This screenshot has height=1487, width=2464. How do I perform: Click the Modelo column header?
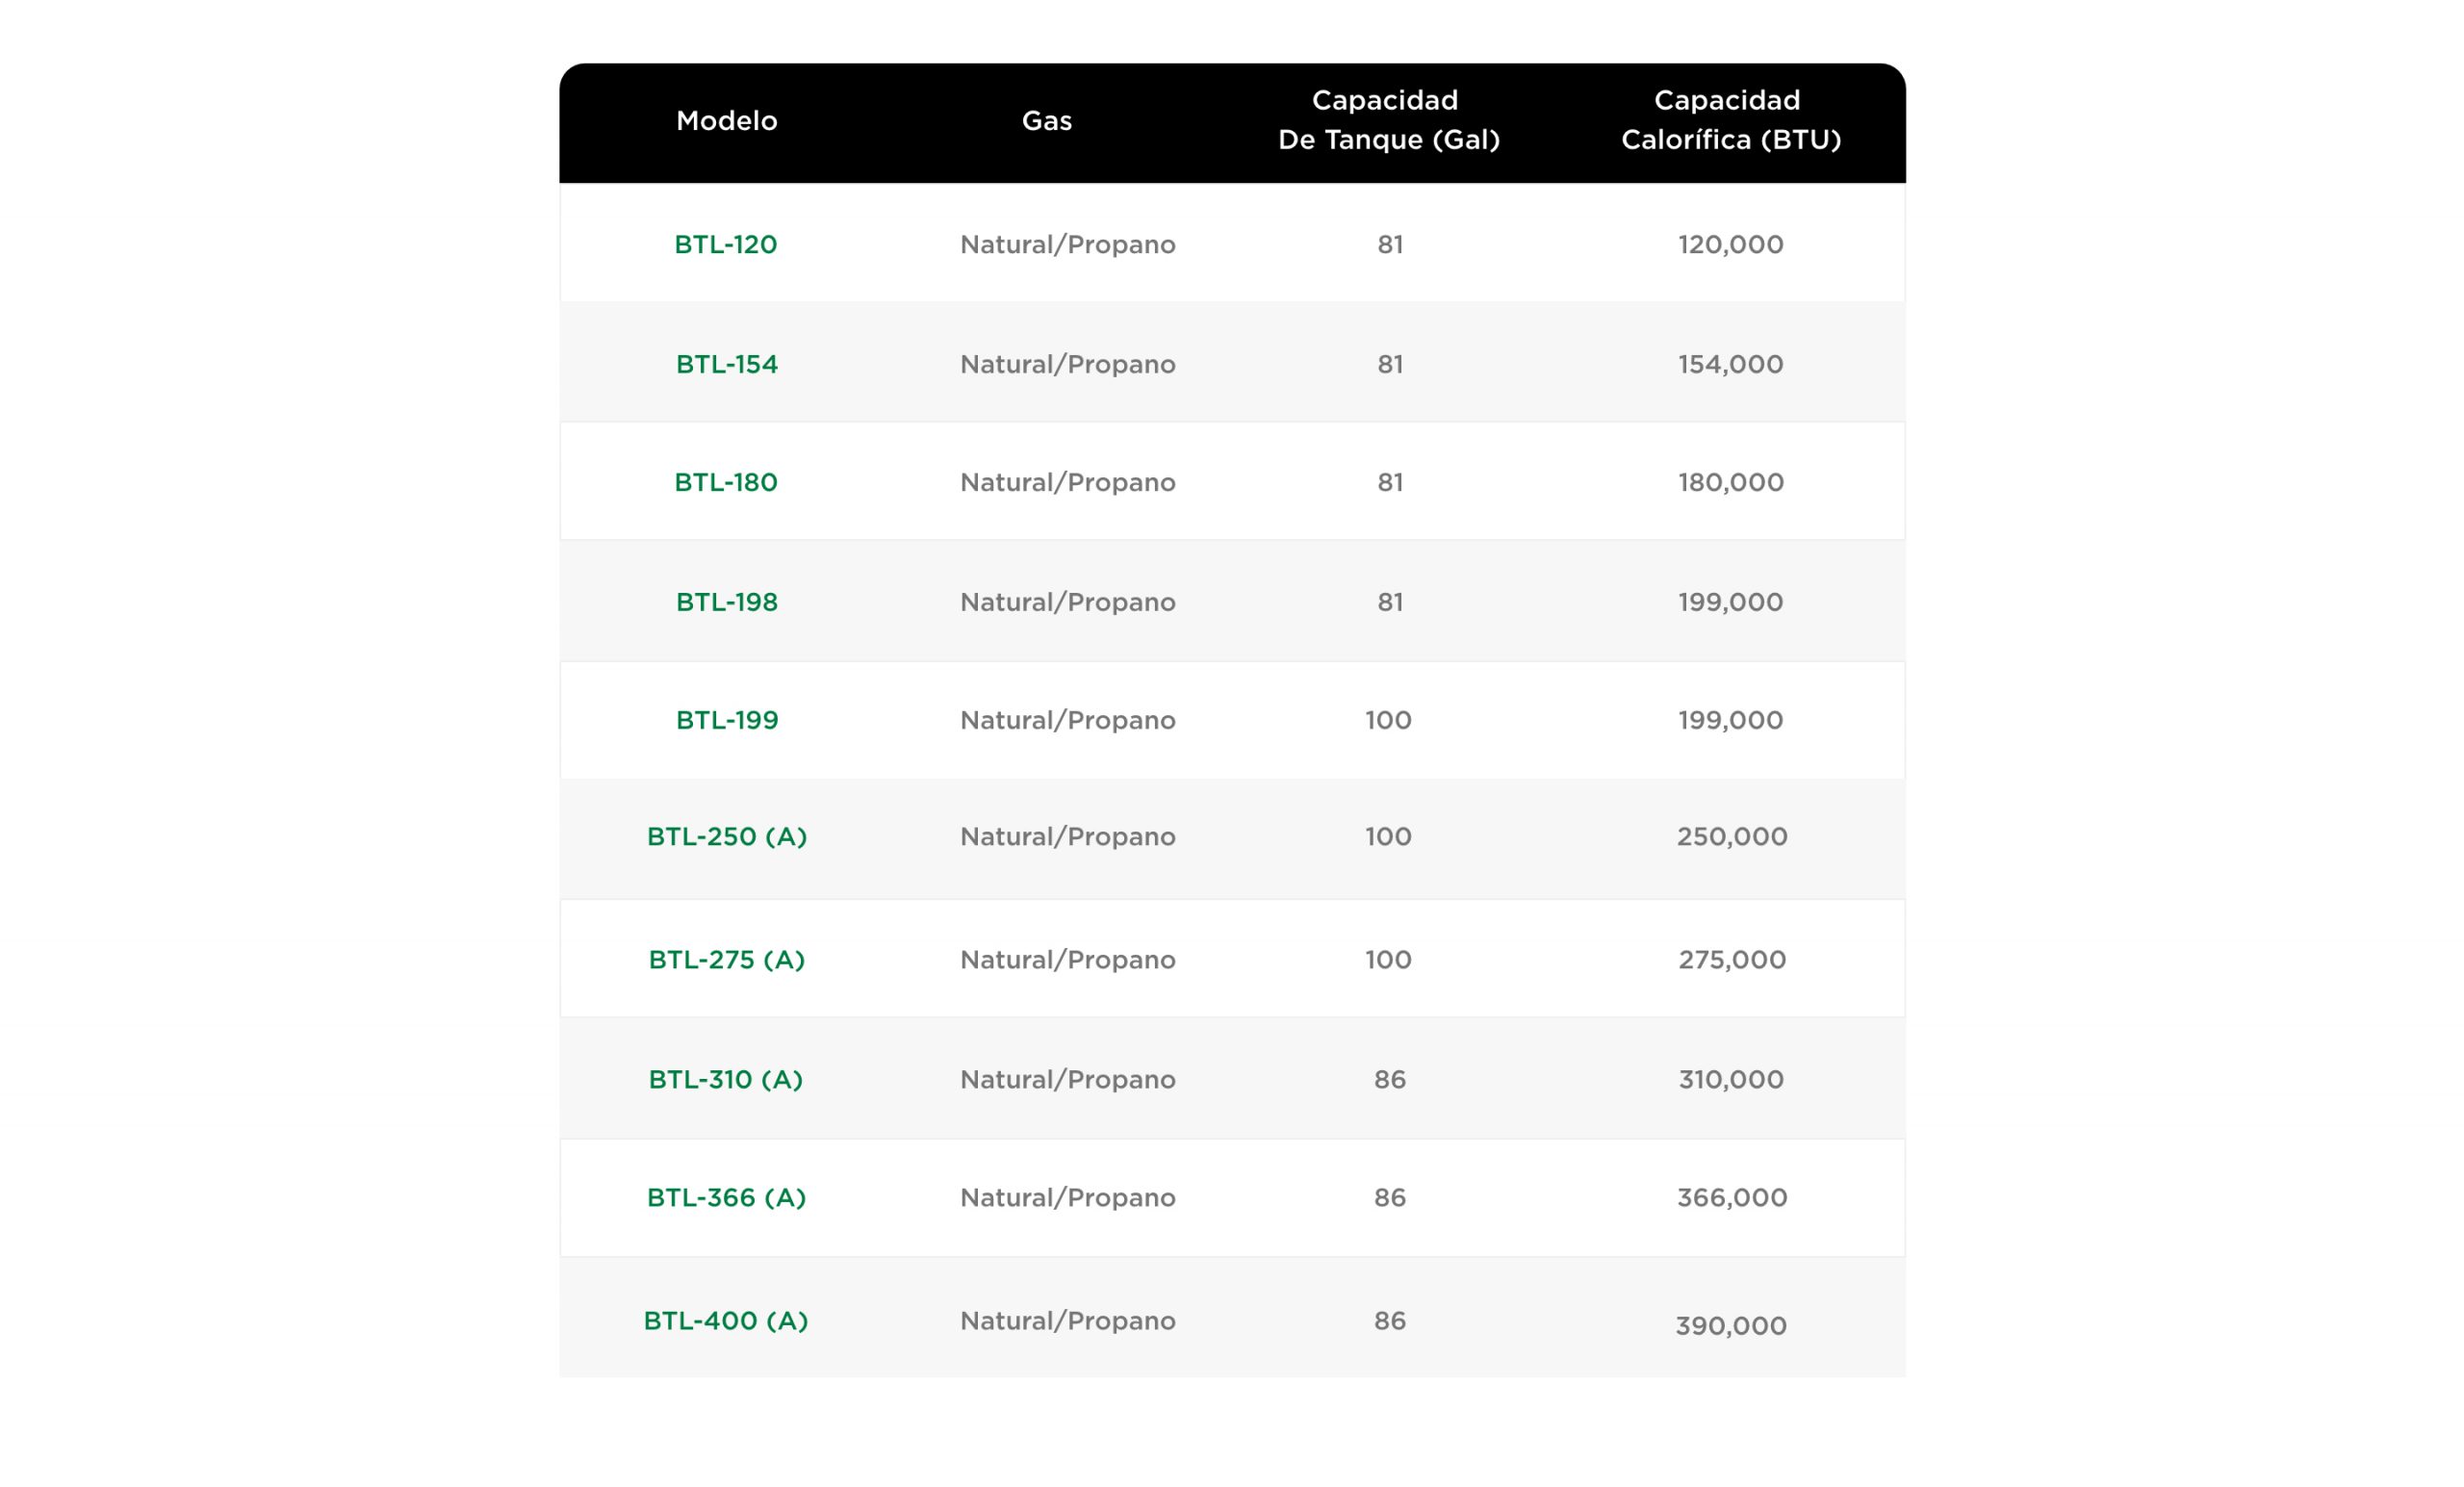726,121
